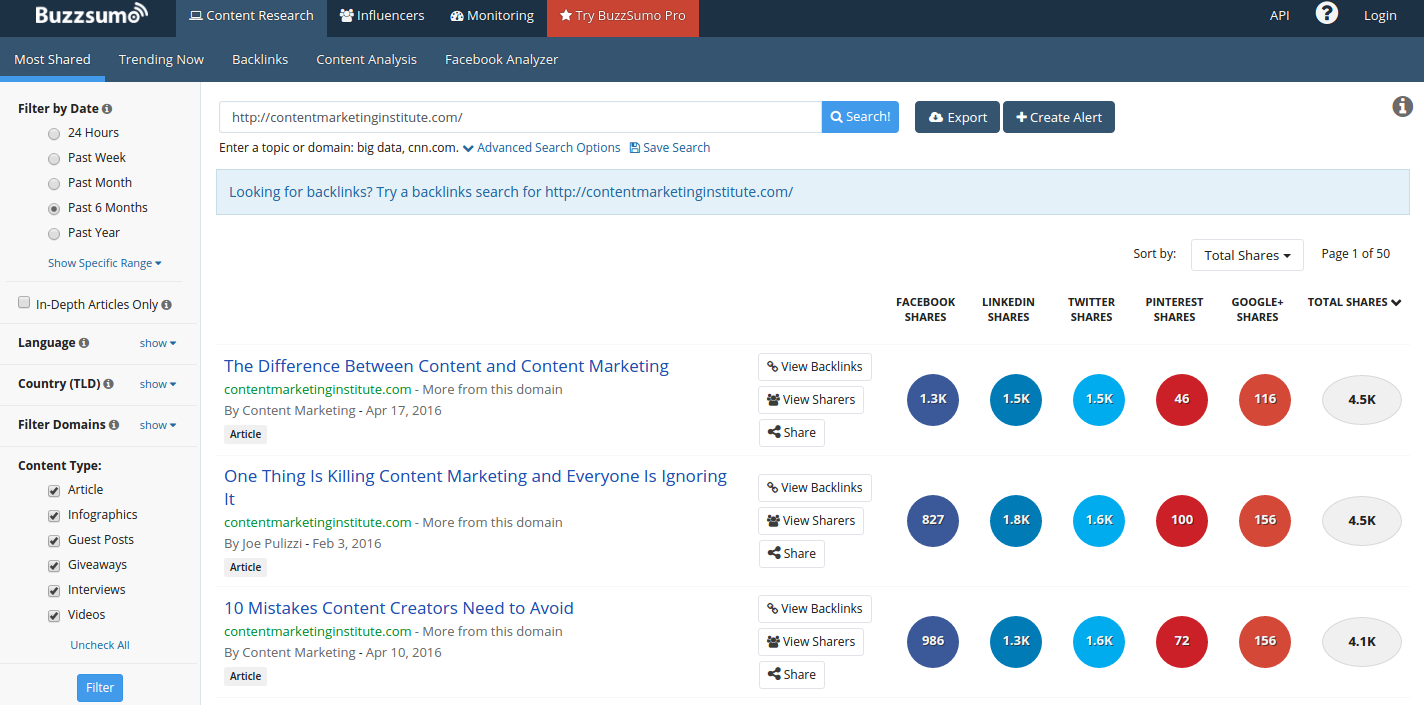The width and height of the screenshot is (1424, 705).
Task: Click Facebook shares 827 circle
Action: (933, 520)
